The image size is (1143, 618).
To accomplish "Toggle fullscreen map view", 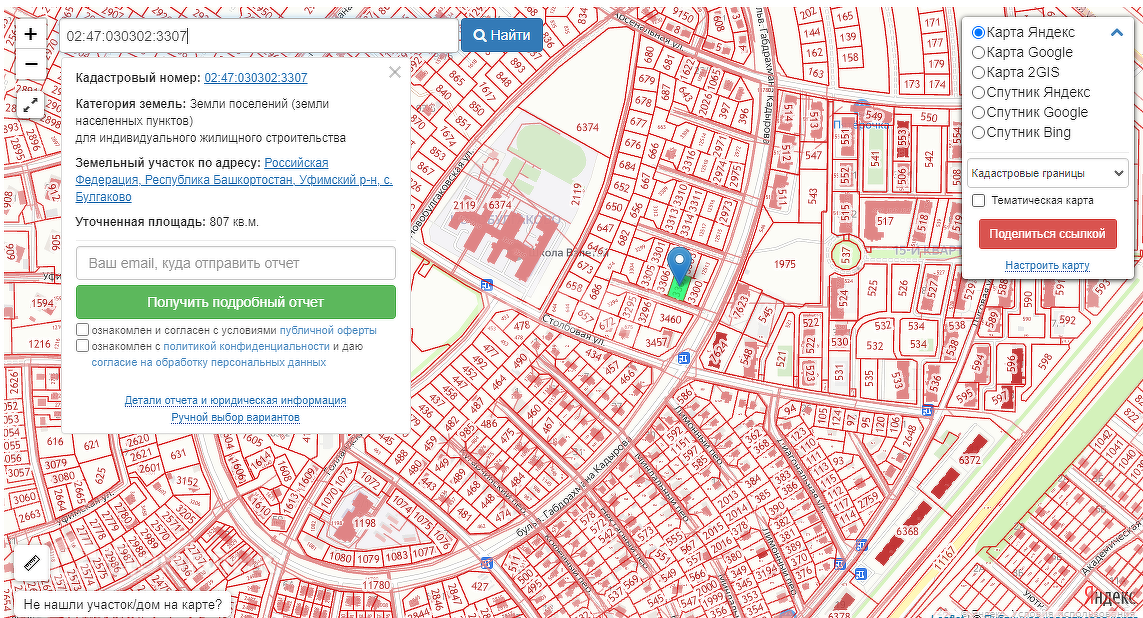I will pos(31,104).
